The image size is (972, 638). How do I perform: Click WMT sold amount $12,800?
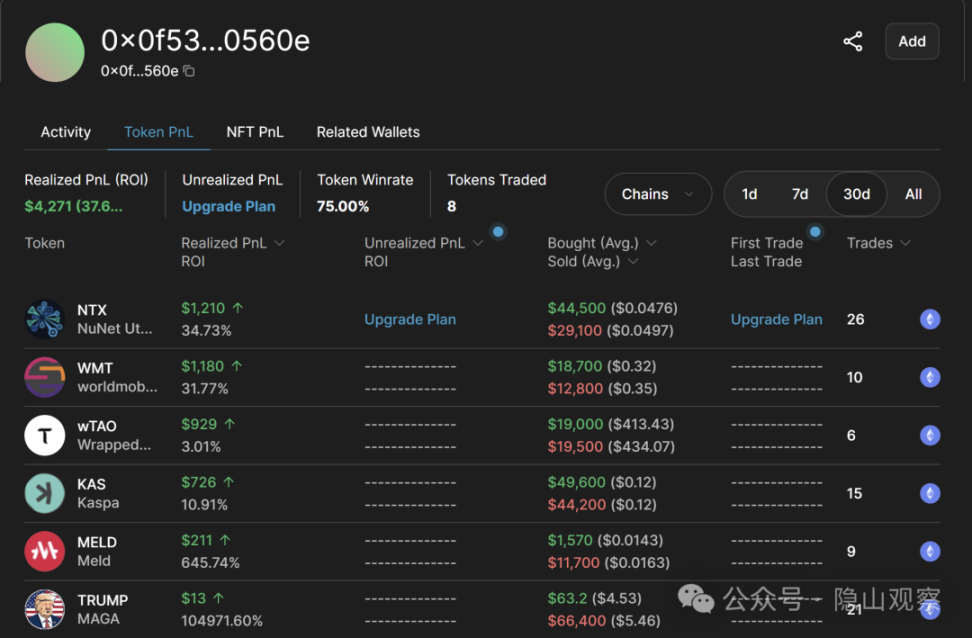tap(575, 389)
